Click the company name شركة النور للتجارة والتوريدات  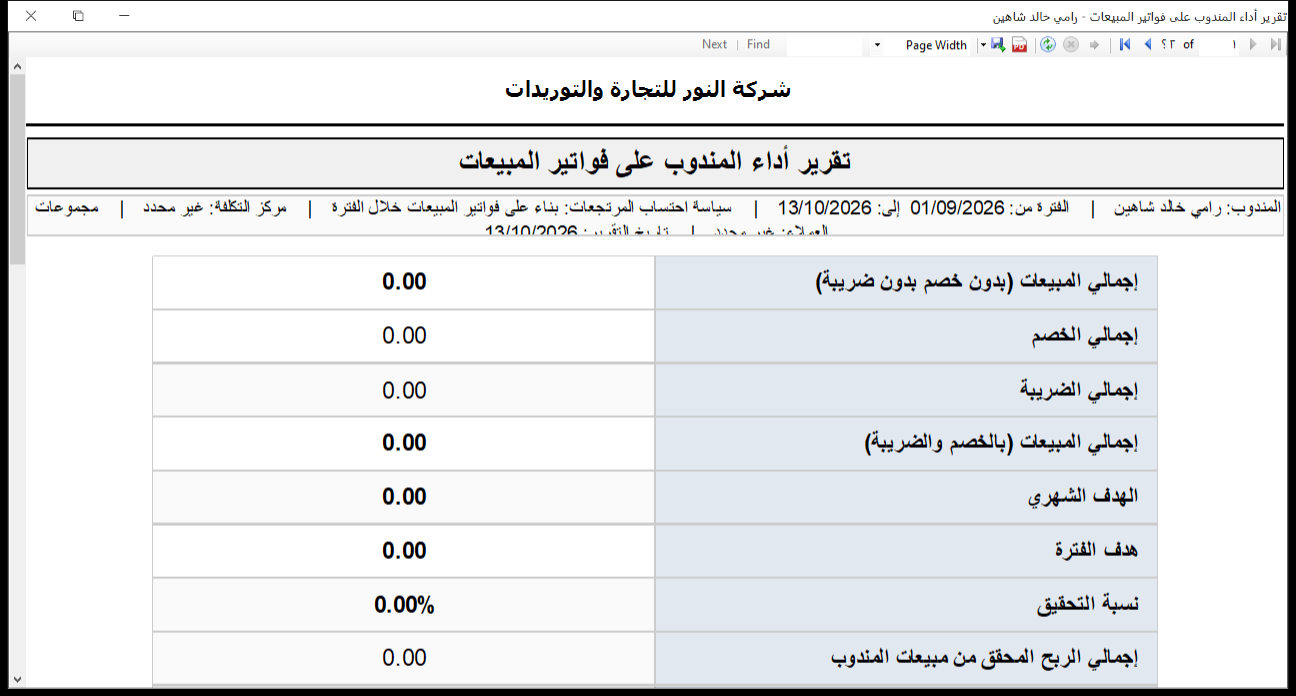(x=647, y=89)
